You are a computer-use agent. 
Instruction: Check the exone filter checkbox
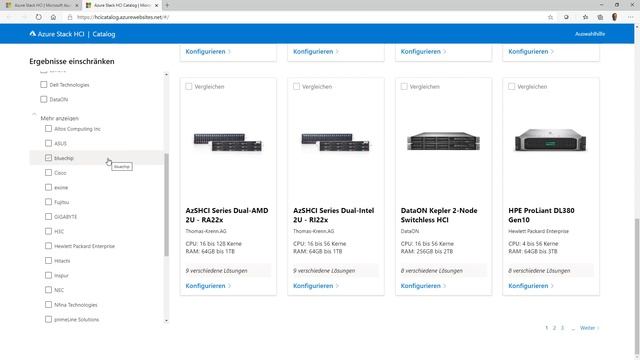49,187
